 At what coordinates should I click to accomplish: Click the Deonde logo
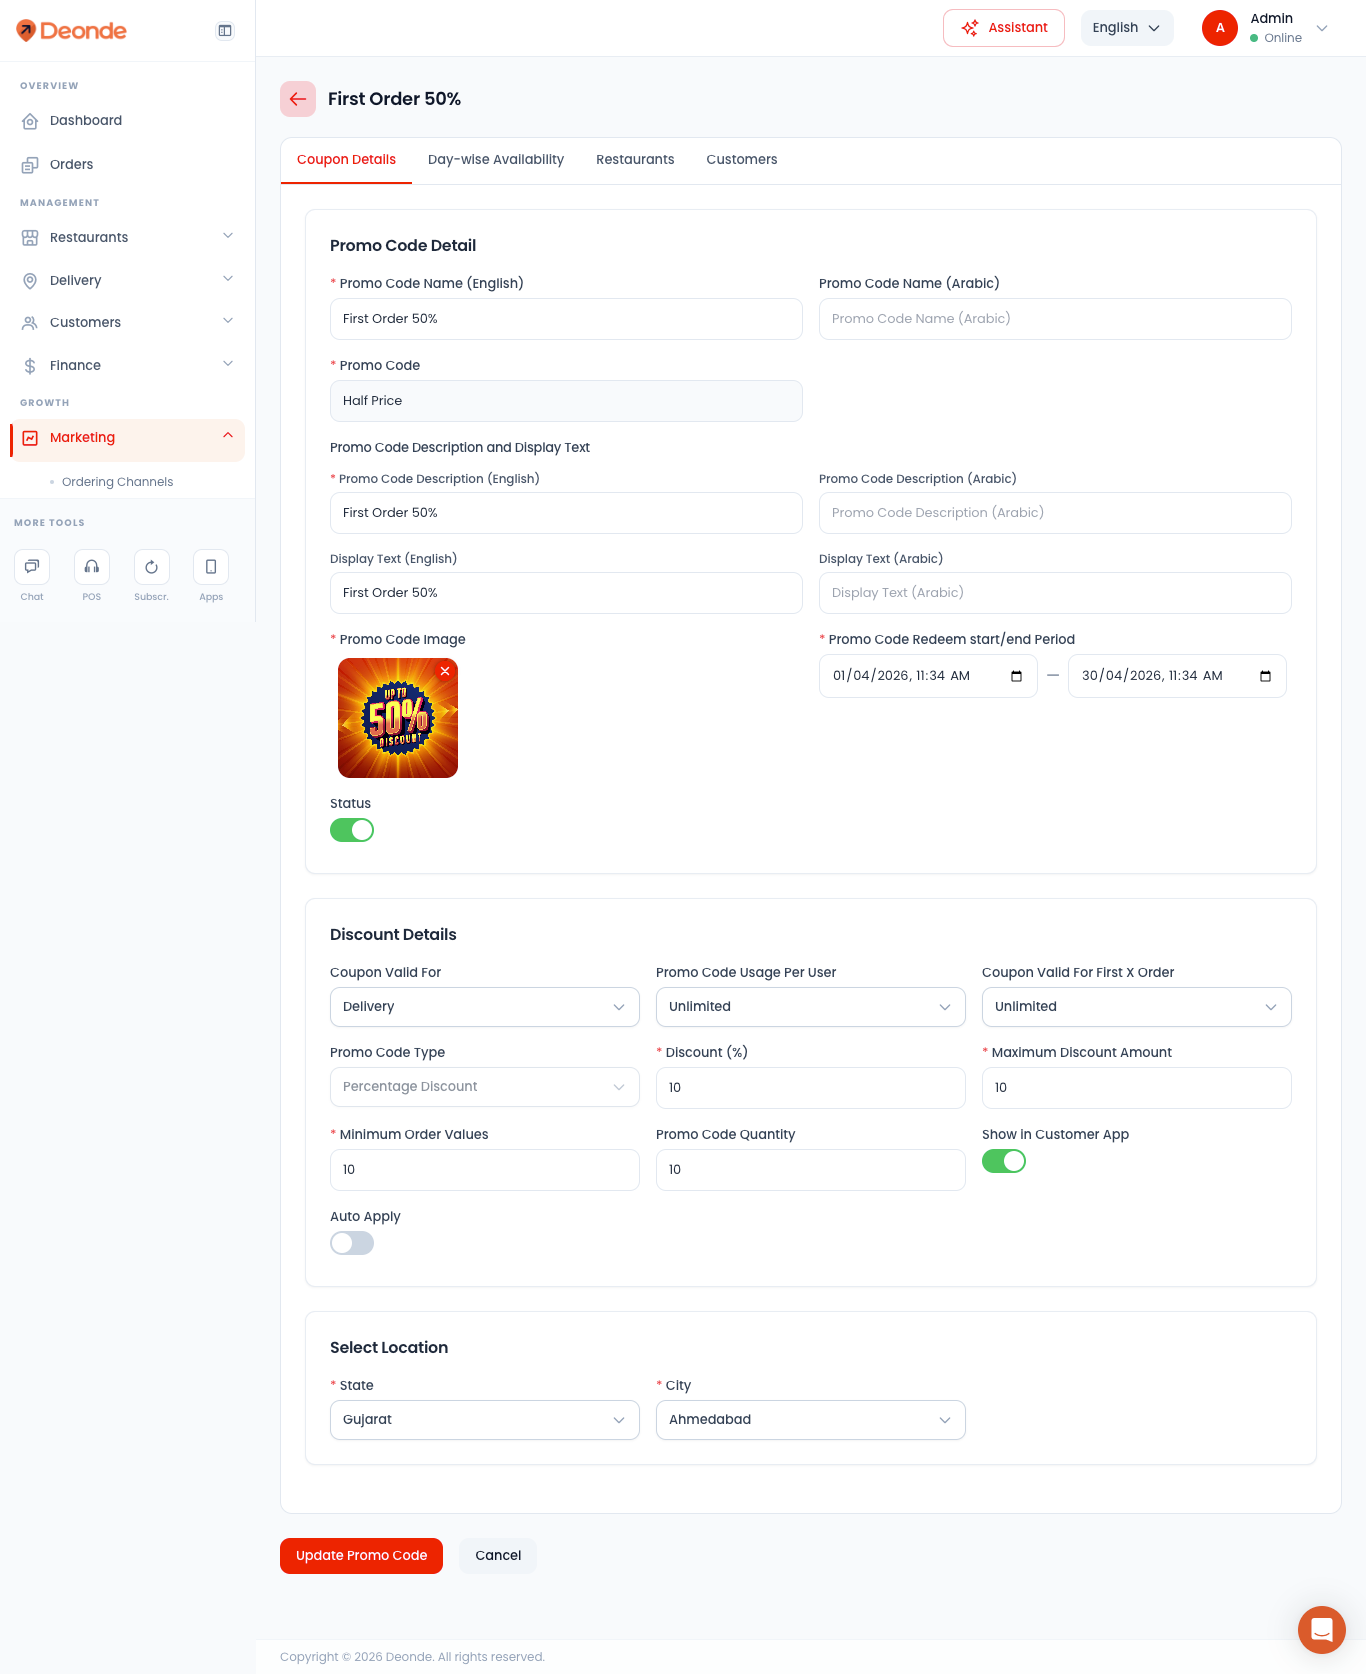click(71, 31)
